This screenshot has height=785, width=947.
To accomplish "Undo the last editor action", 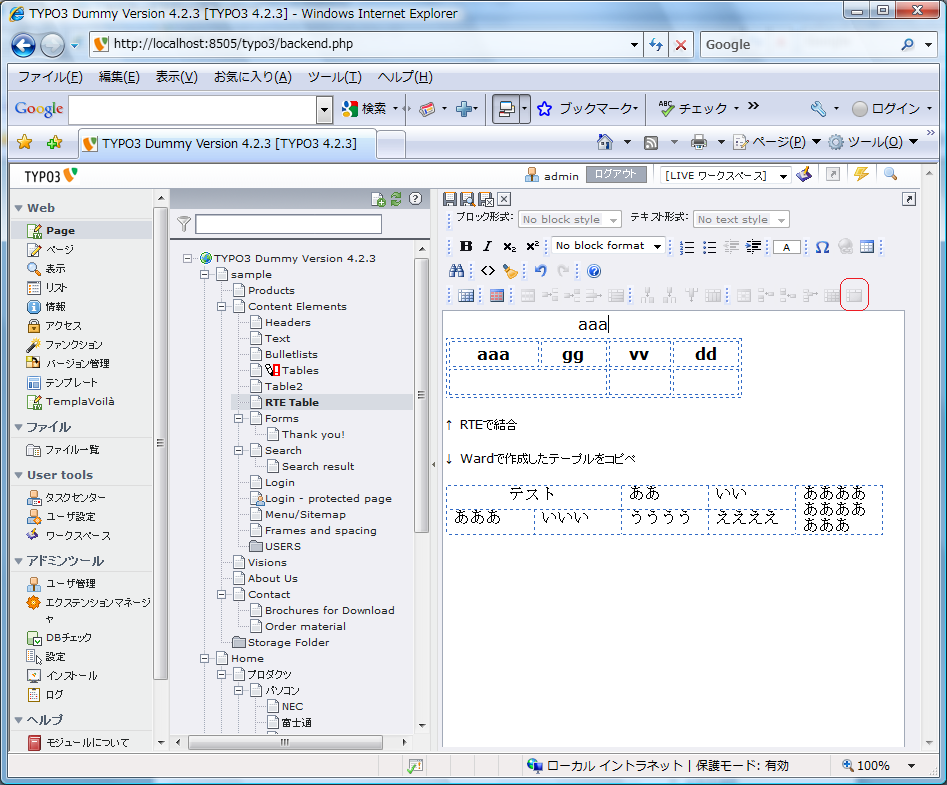I will 541,271.
